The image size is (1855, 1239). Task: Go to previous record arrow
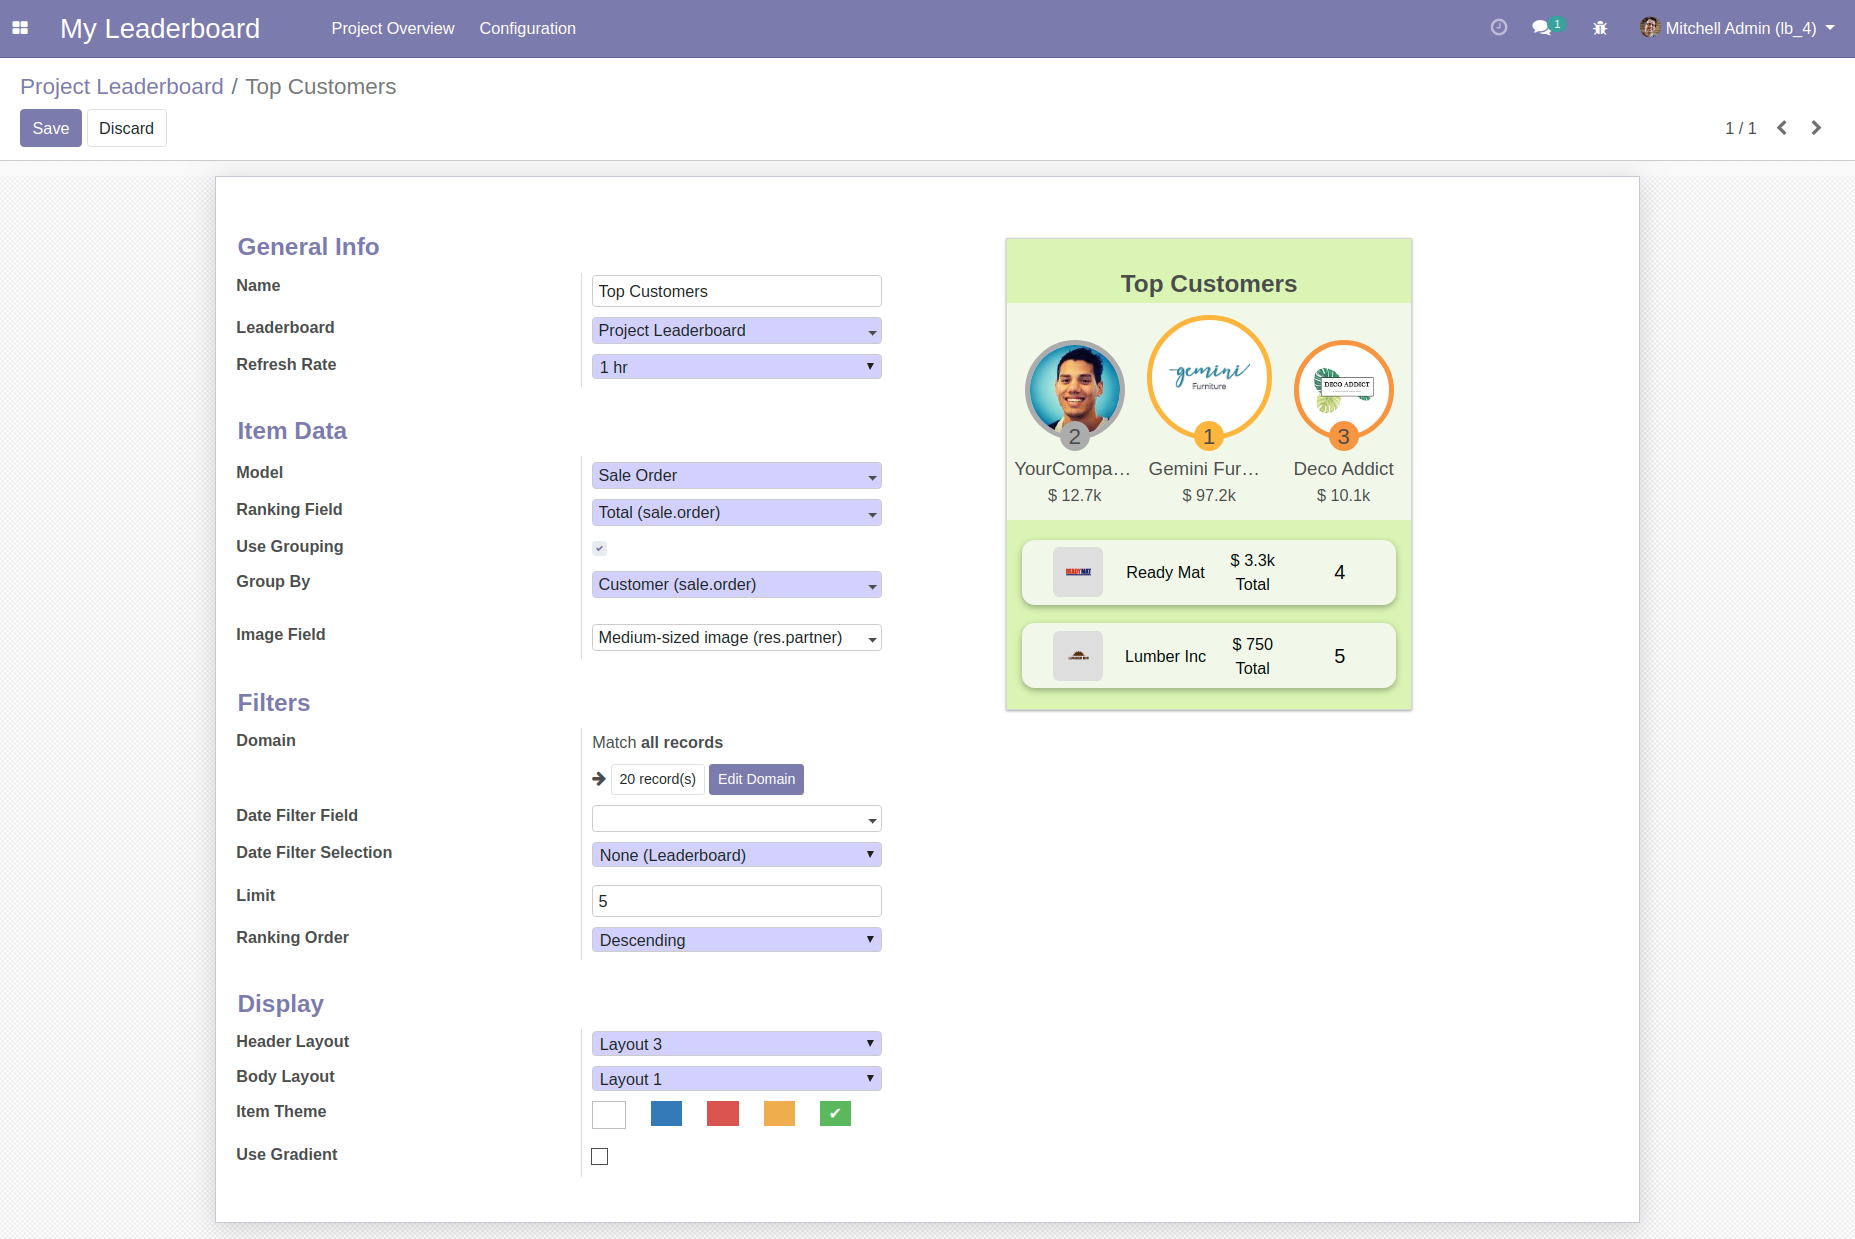pyautogui.click(x=1782, y=128)
